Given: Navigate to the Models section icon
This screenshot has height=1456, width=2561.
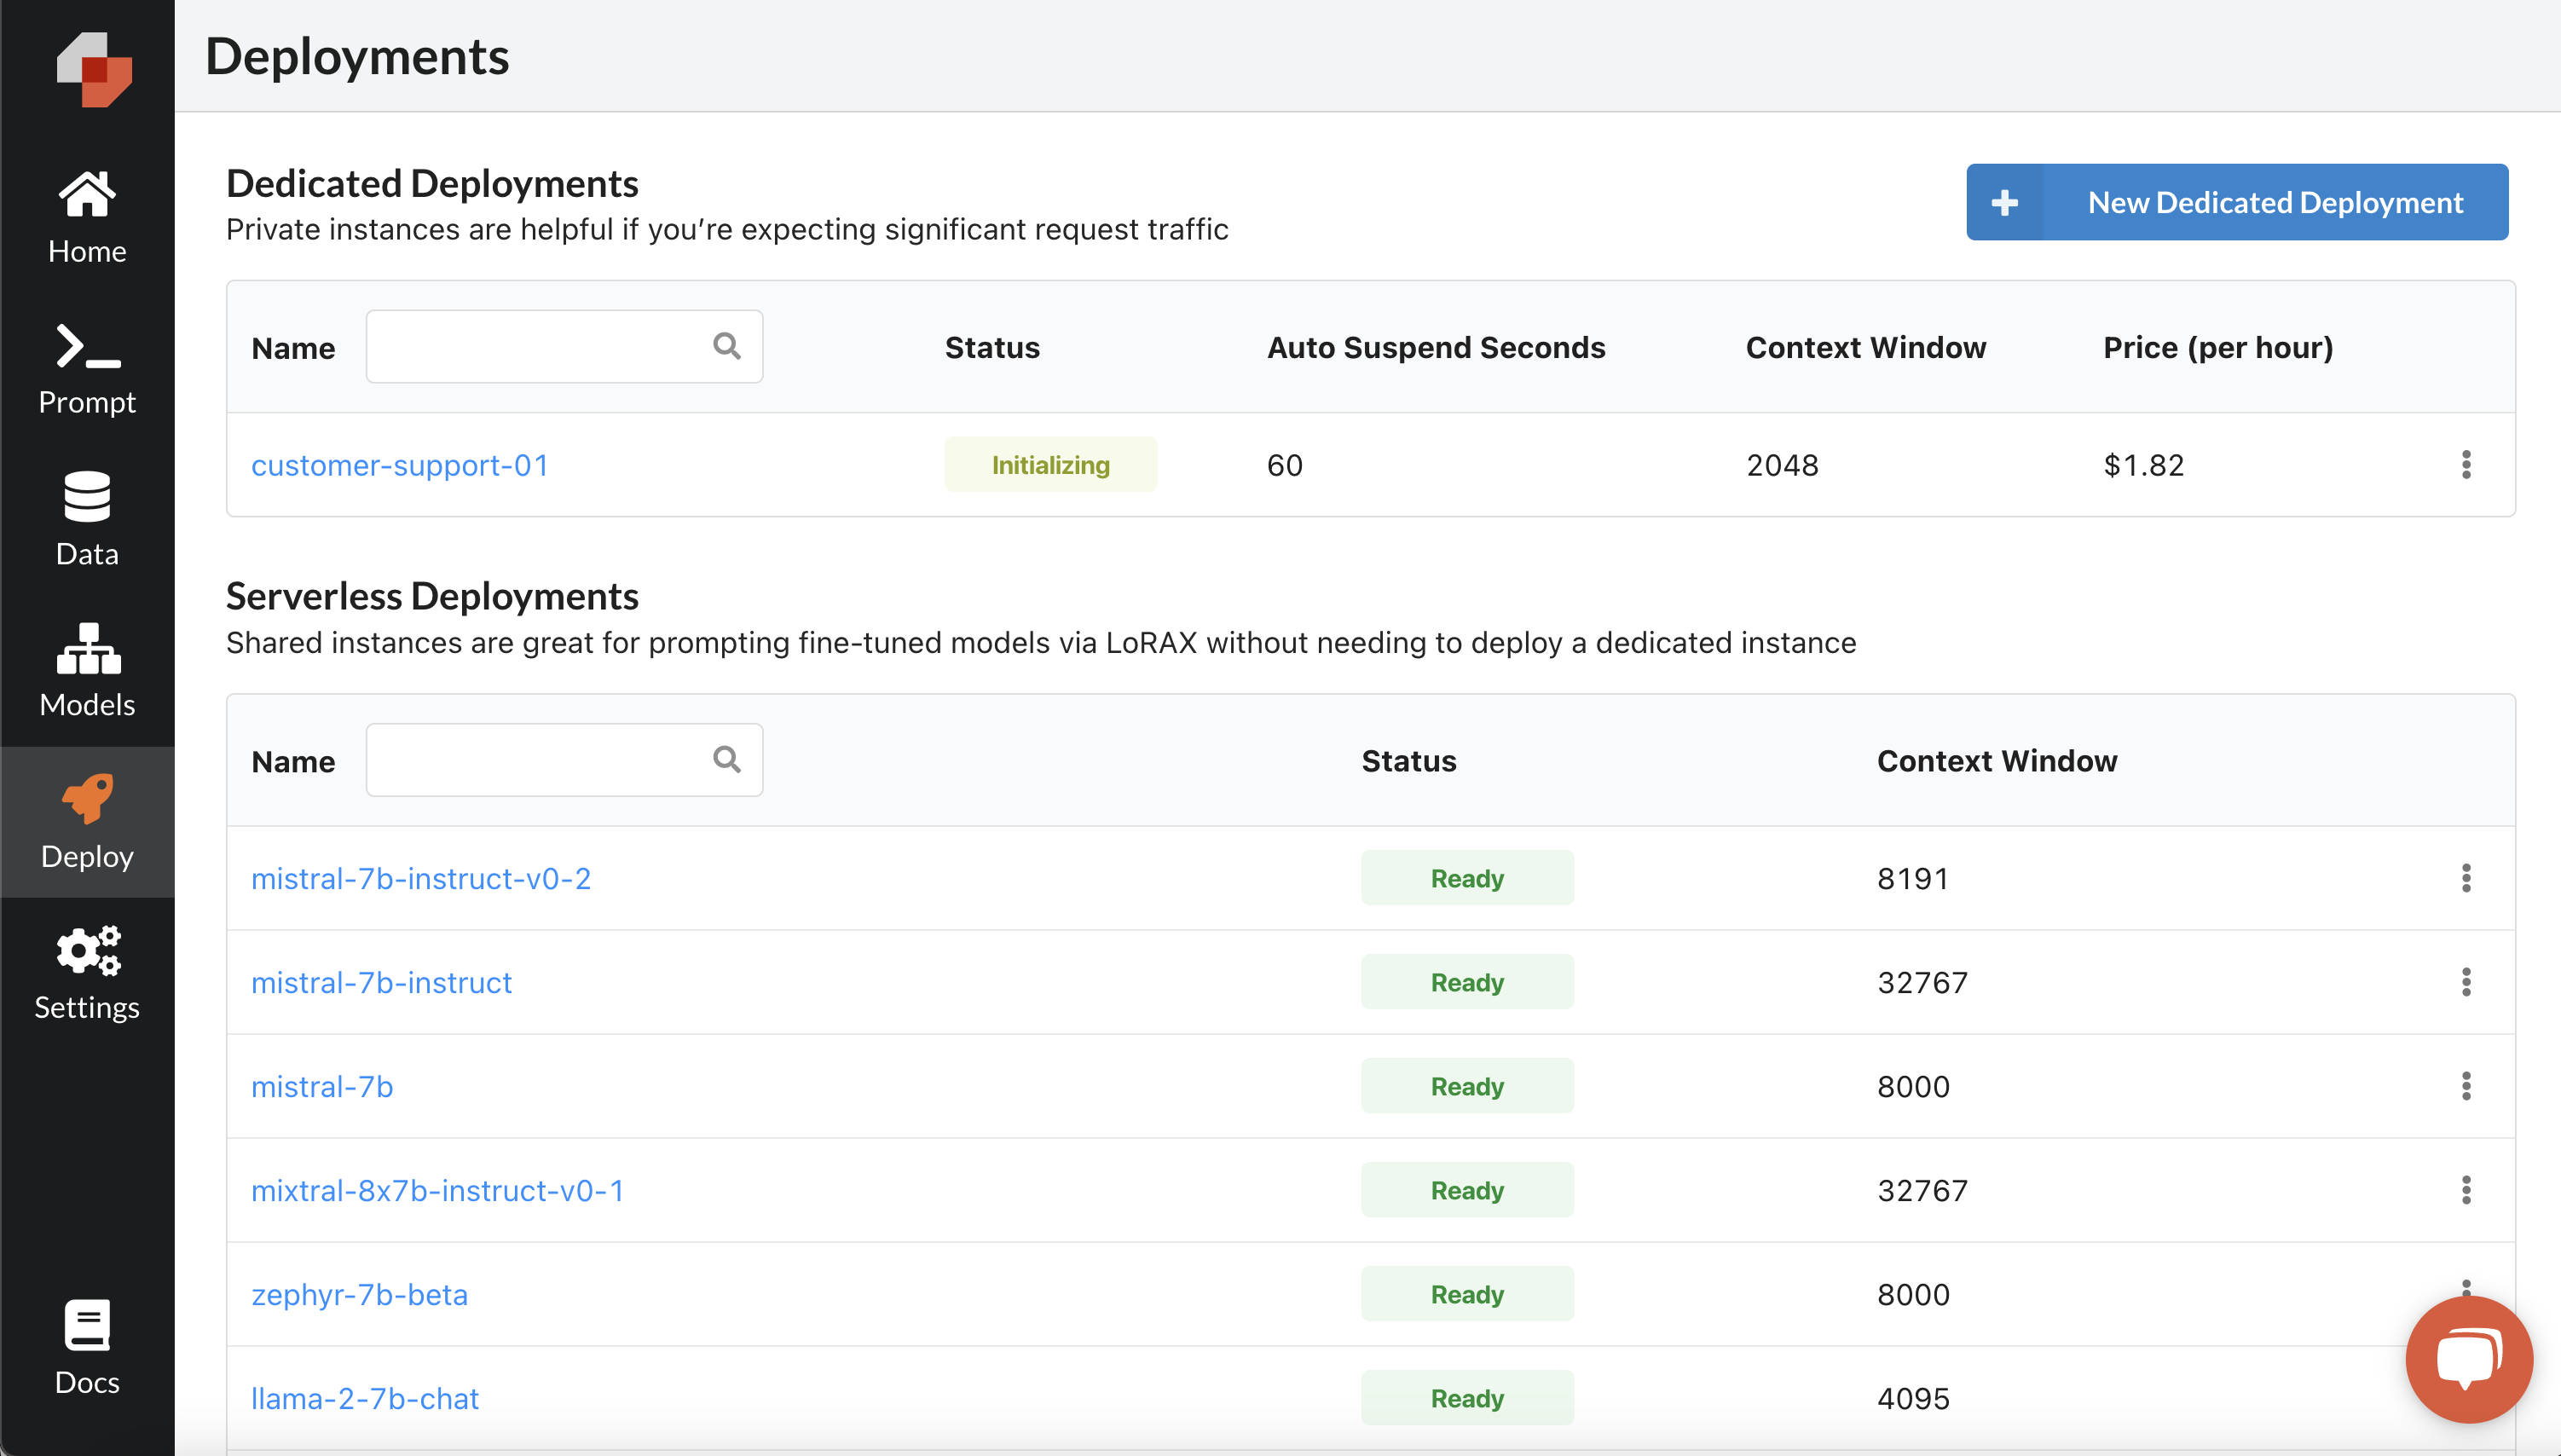Looking at the screenshot, I should click(87, 648).
